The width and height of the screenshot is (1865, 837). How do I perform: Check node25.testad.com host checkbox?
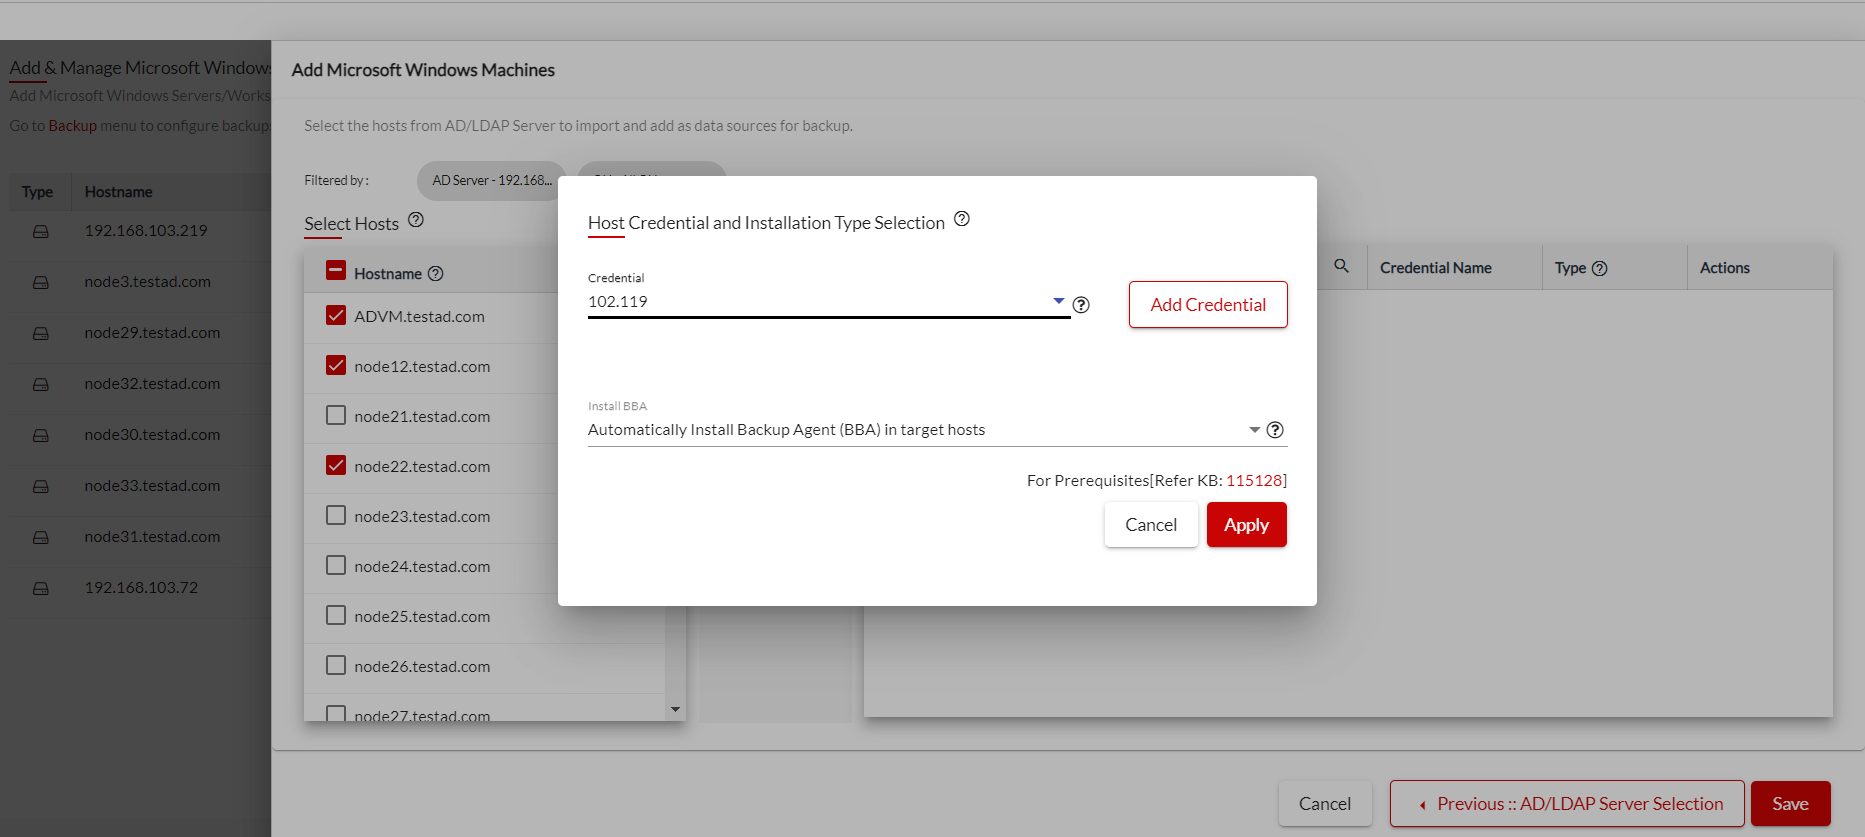(x=336, y=615)
